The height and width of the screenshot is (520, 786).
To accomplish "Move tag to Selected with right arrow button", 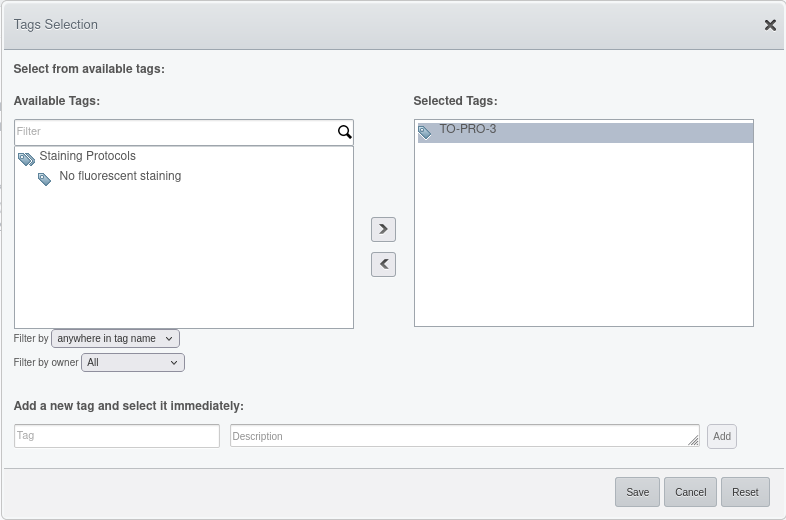I will tap(383, 229).
